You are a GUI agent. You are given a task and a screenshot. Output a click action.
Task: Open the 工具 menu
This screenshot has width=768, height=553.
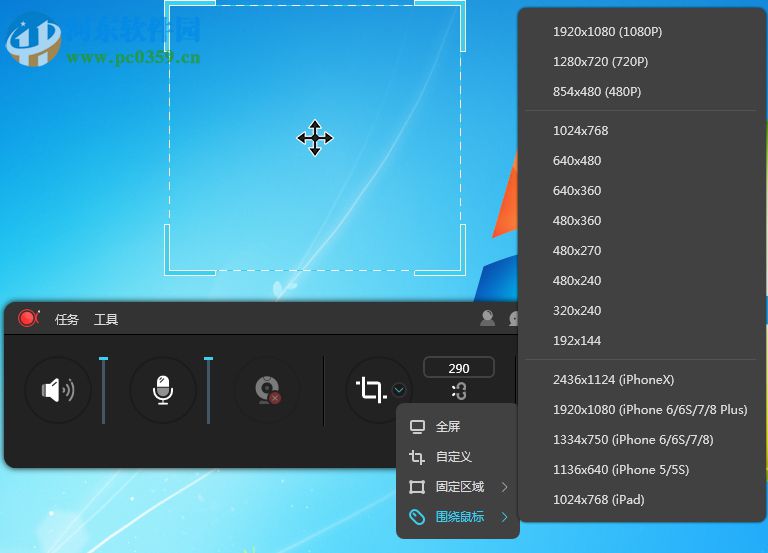click(x=106, y=319)
